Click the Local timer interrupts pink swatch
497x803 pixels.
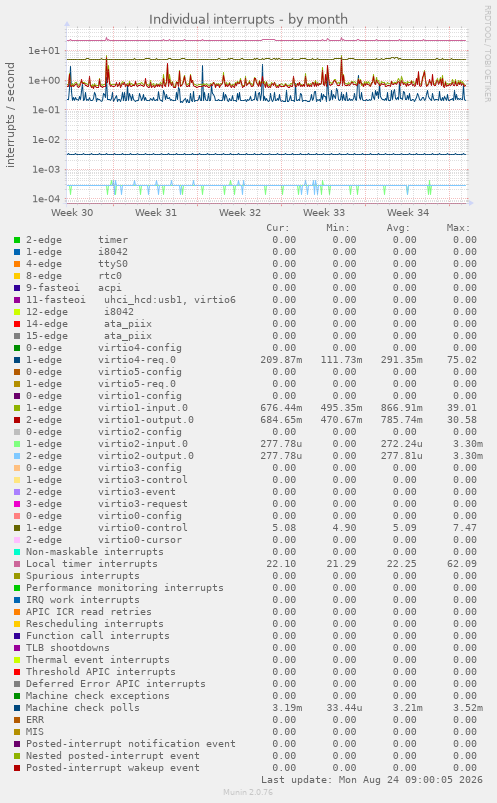(17, 564)
